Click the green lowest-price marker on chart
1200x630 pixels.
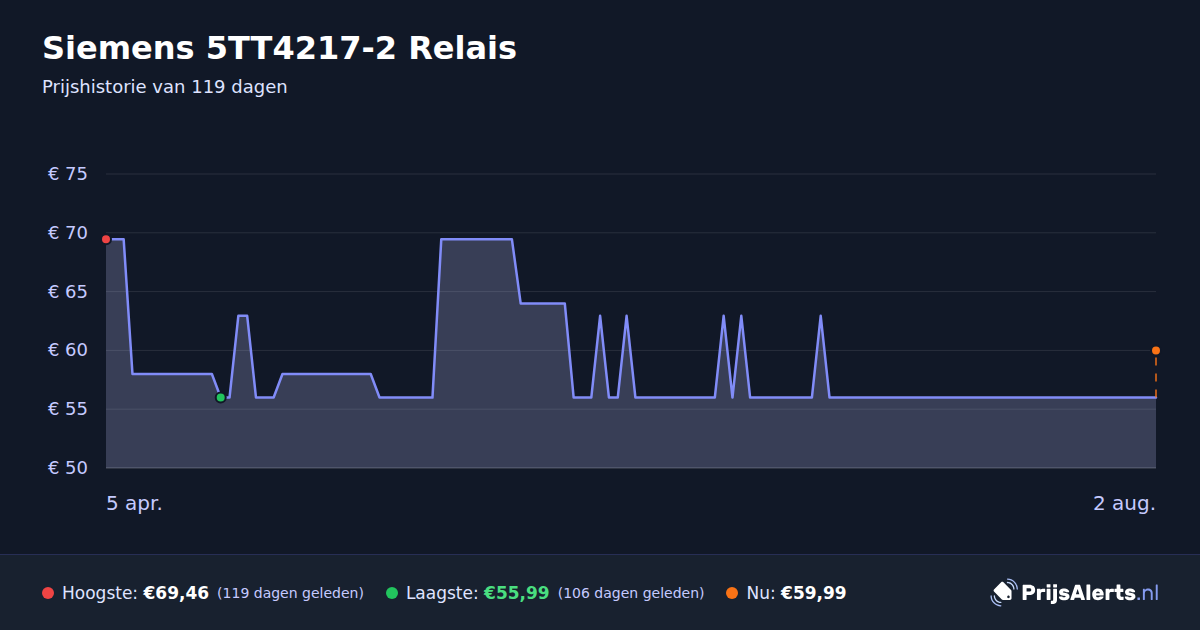(x=221, y=397)
